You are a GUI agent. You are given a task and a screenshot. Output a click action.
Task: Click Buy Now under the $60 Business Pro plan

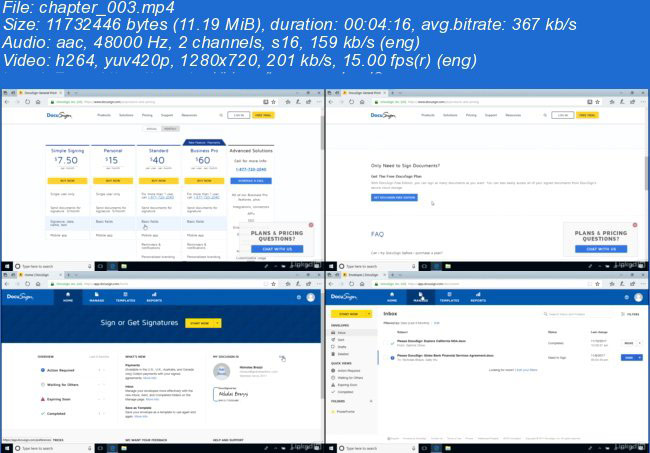coord(204,181)
